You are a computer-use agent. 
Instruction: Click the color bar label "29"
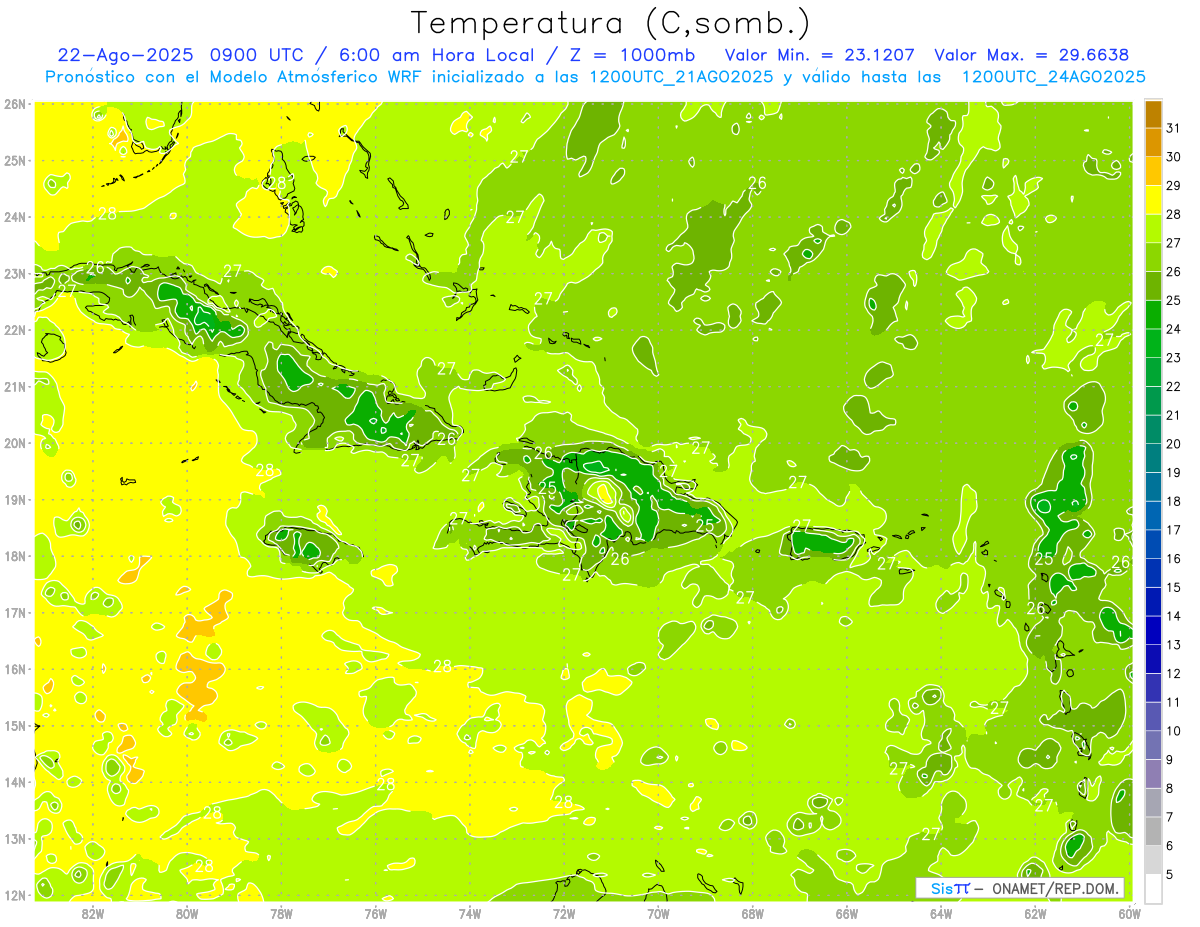[1173, 185]
